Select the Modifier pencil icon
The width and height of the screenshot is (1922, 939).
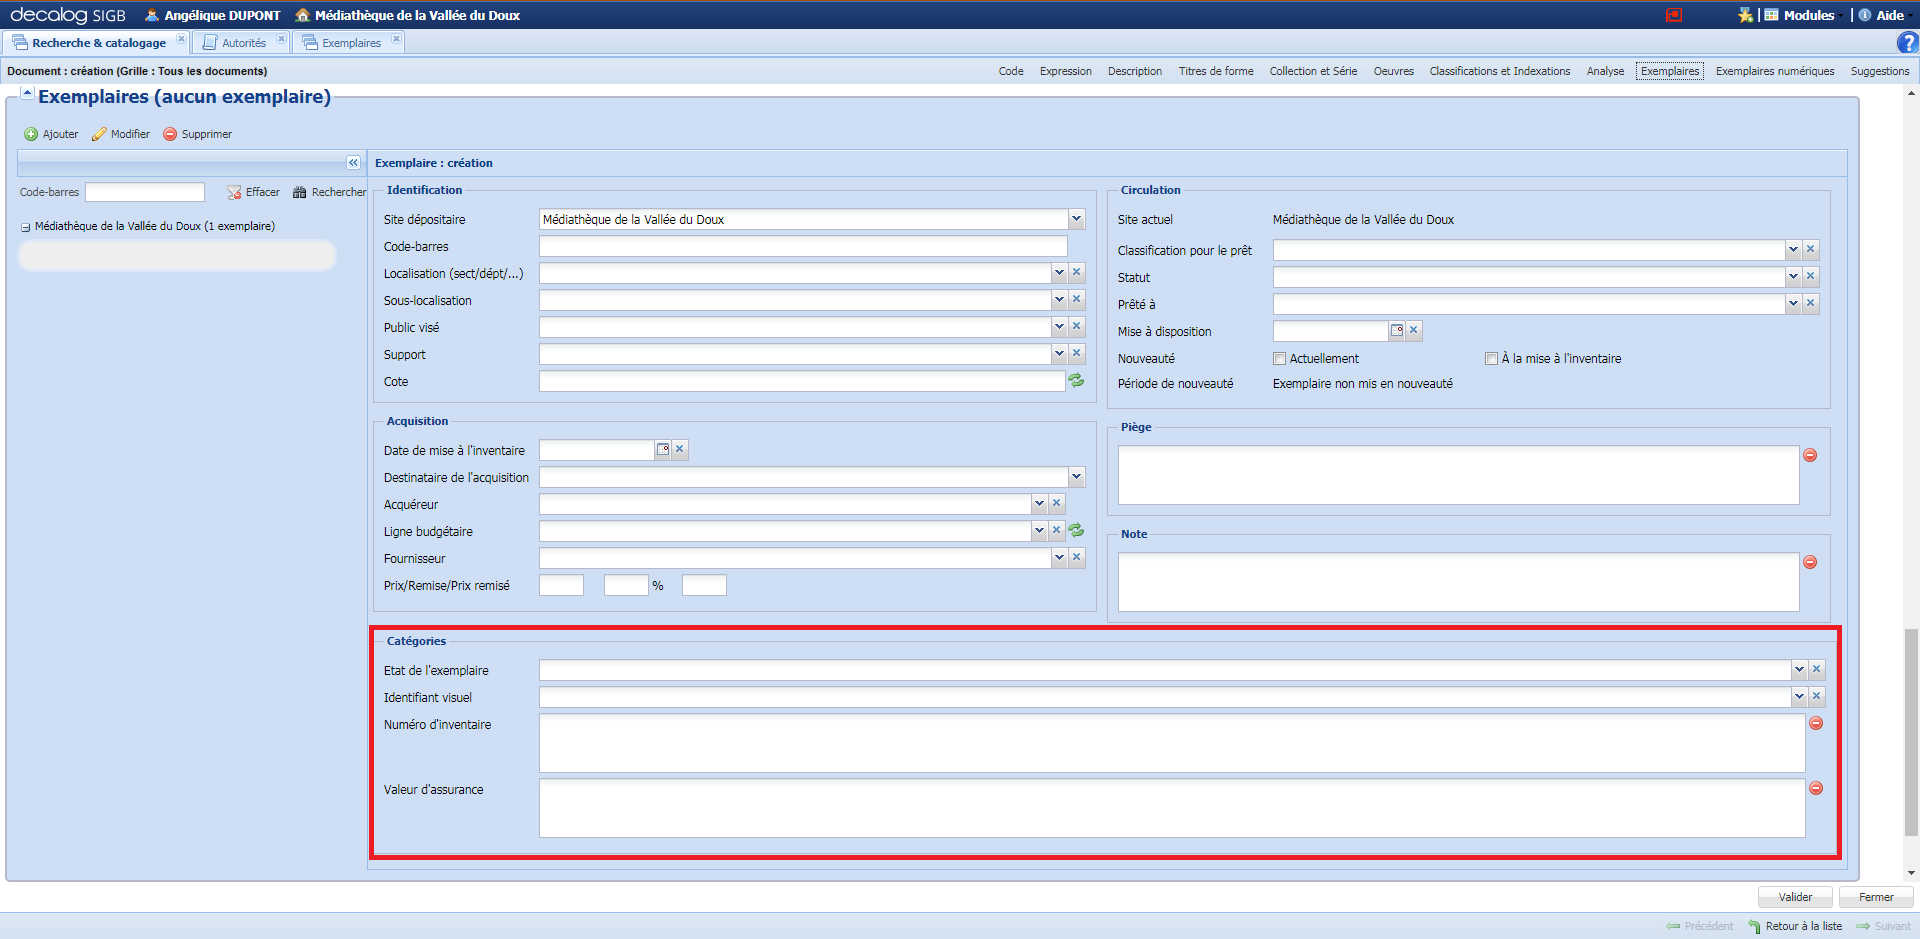(x=98, y=133)
